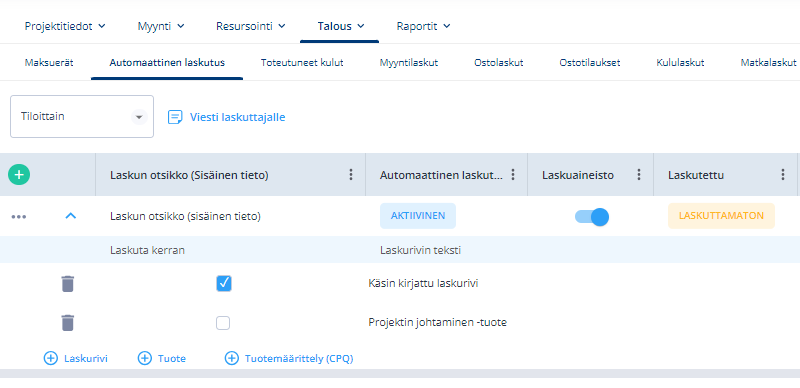Screen dimensions: 800x388
Task: Delete the Projektin johtaminen -tuote row
Action: click(68, 323)
